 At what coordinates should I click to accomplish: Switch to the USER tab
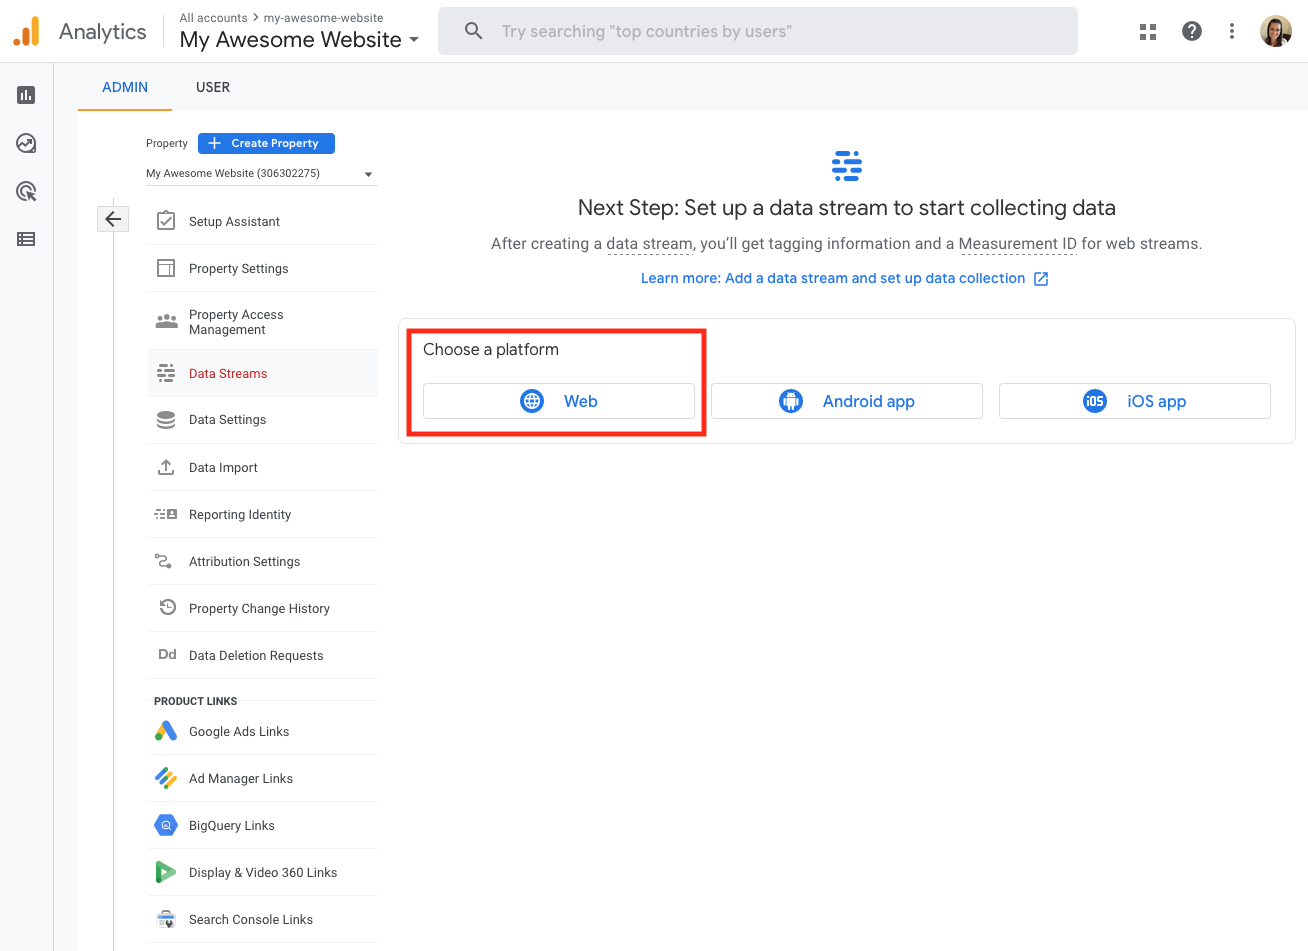[x=213, y=87]
